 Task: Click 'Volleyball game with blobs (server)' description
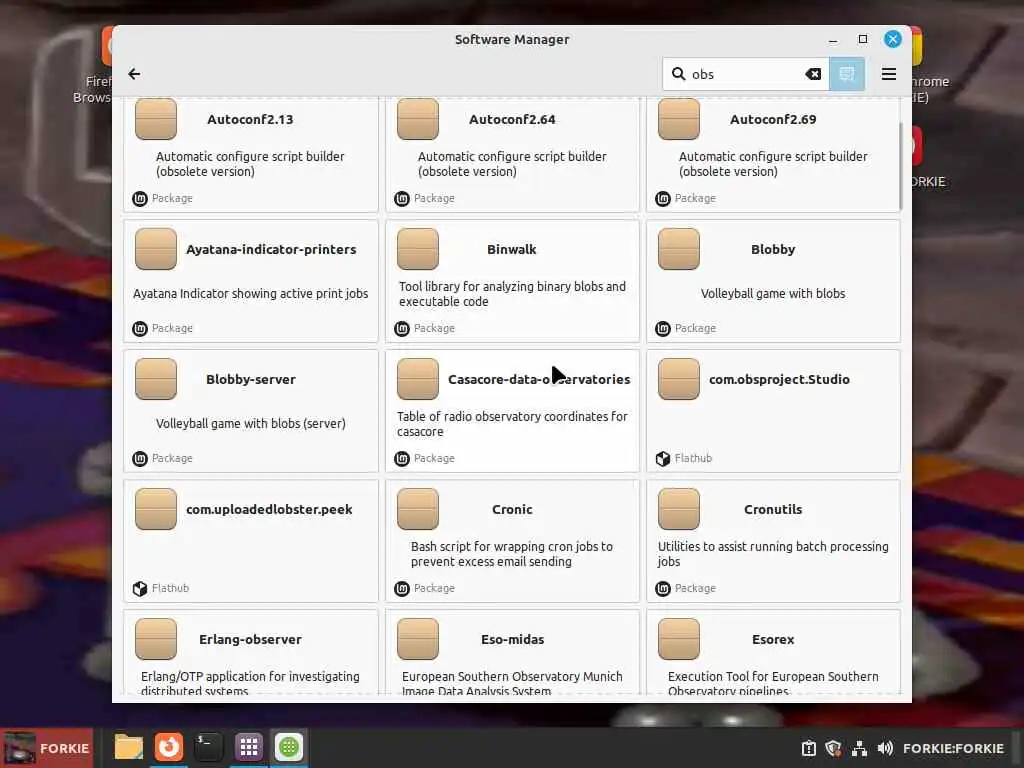tap(250, 424)
